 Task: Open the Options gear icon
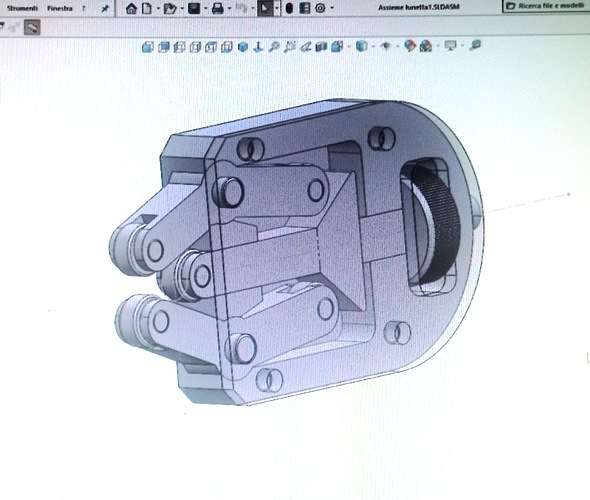pos(320,8)
